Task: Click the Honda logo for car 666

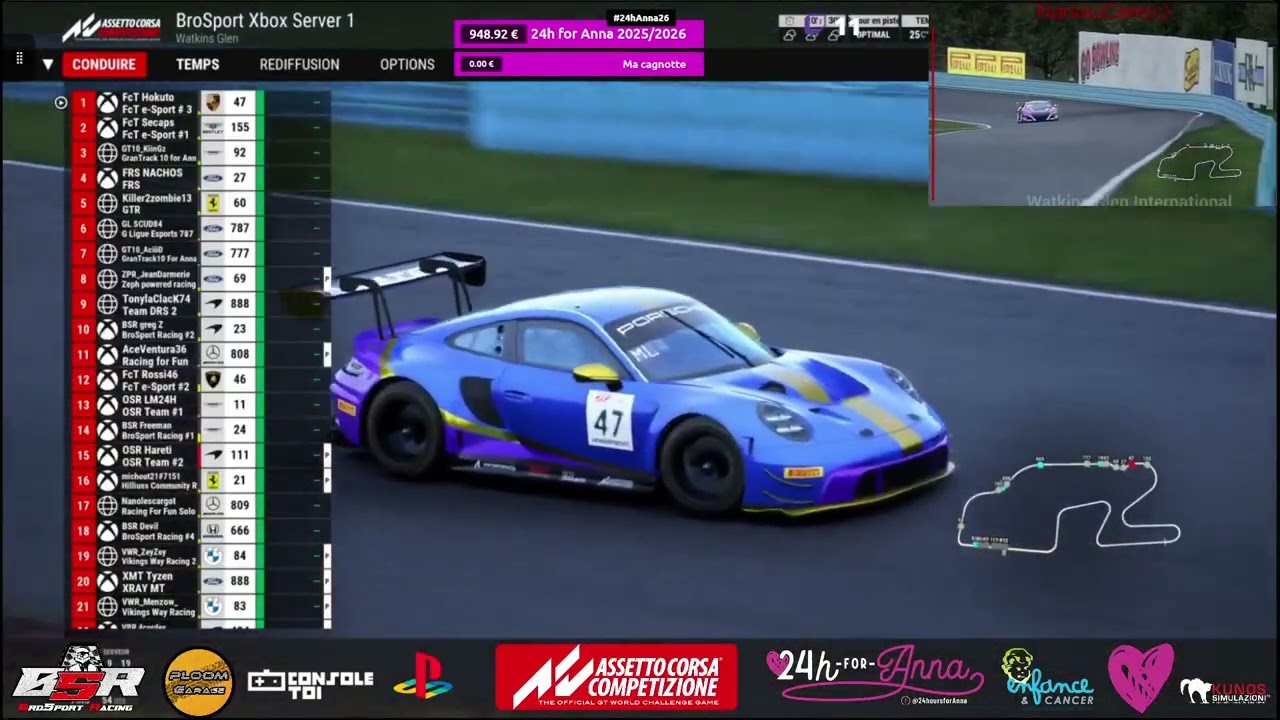Action: point(212,530)
